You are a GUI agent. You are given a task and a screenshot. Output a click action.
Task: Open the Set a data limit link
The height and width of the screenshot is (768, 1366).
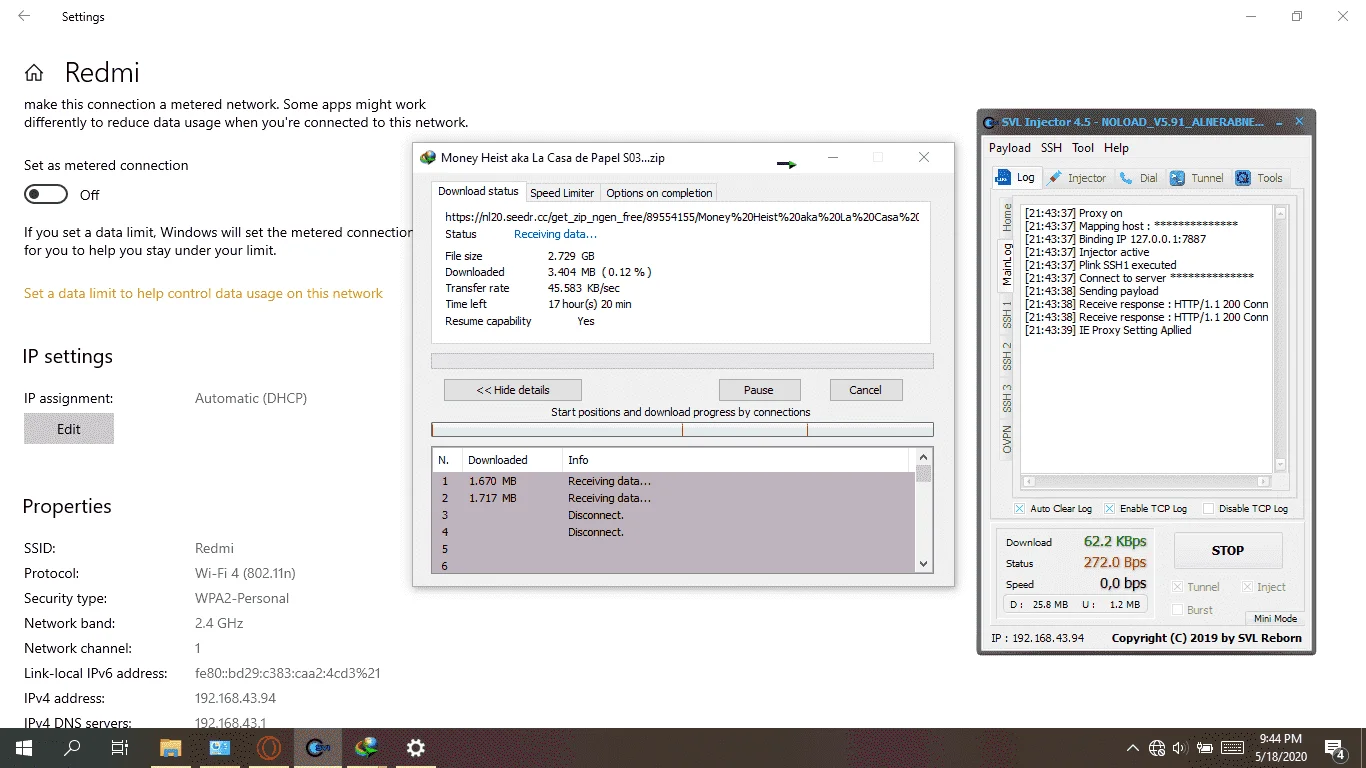203,294
